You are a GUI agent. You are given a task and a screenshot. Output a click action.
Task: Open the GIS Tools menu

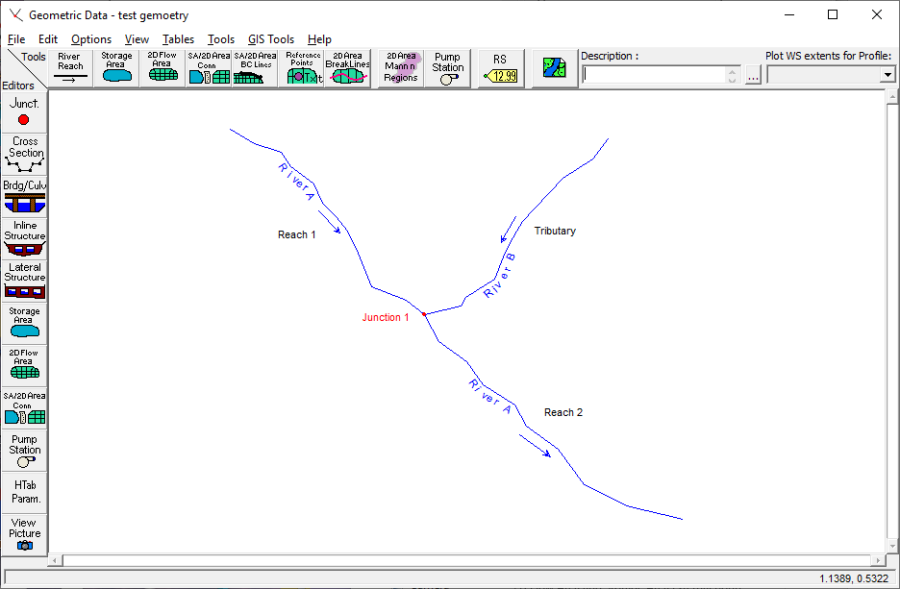click(x=271, y=39)
